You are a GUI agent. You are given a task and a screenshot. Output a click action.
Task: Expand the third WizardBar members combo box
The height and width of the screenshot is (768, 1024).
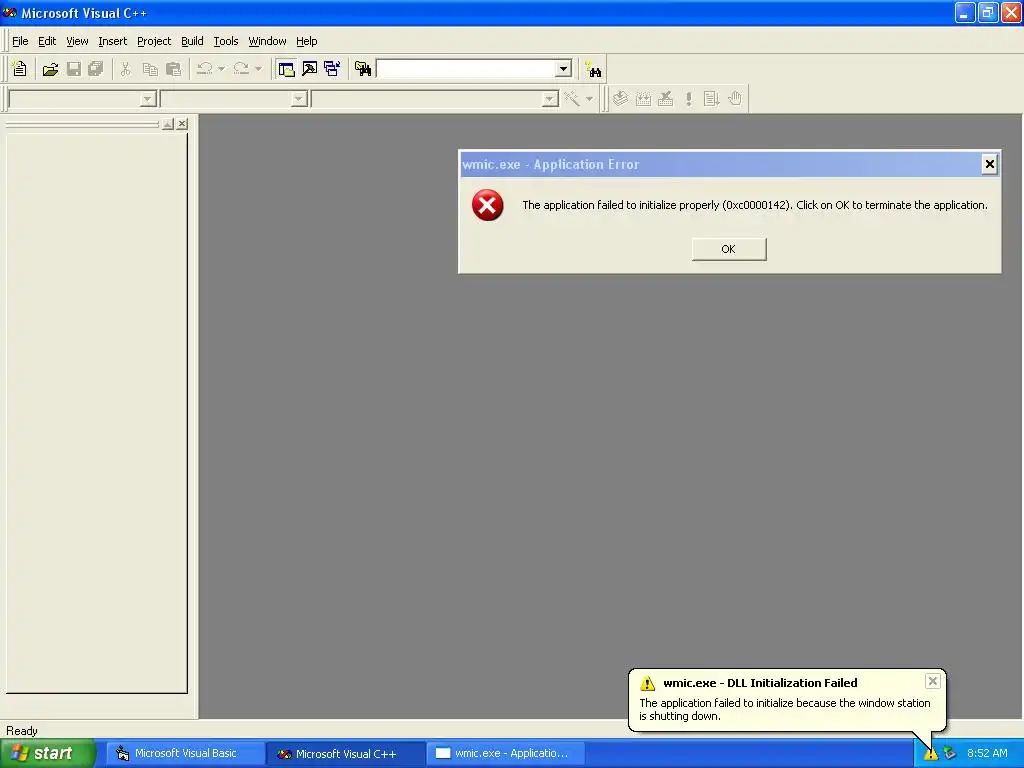click(x=550, y=99)
